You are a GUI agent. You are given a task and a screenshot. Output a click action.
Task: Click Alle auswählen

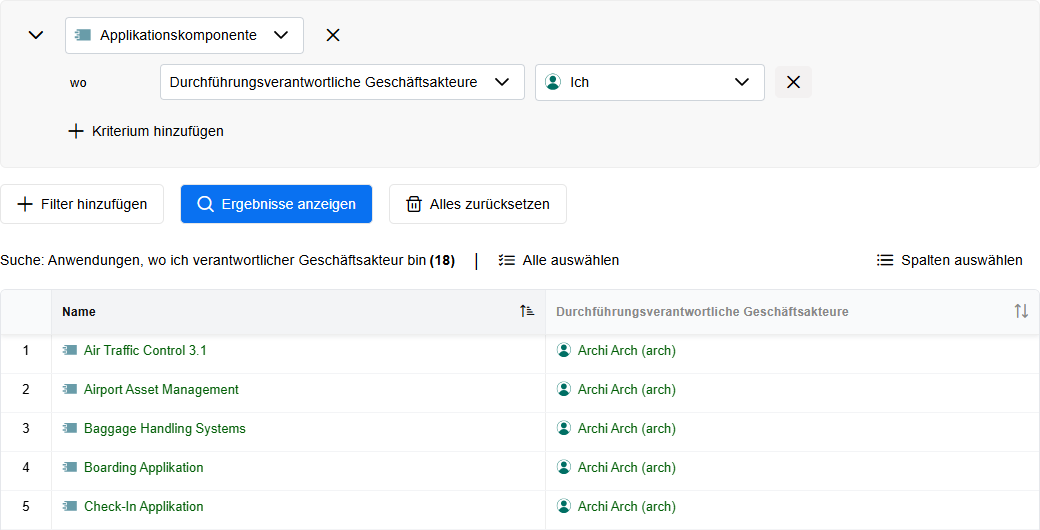pos(559,261)
